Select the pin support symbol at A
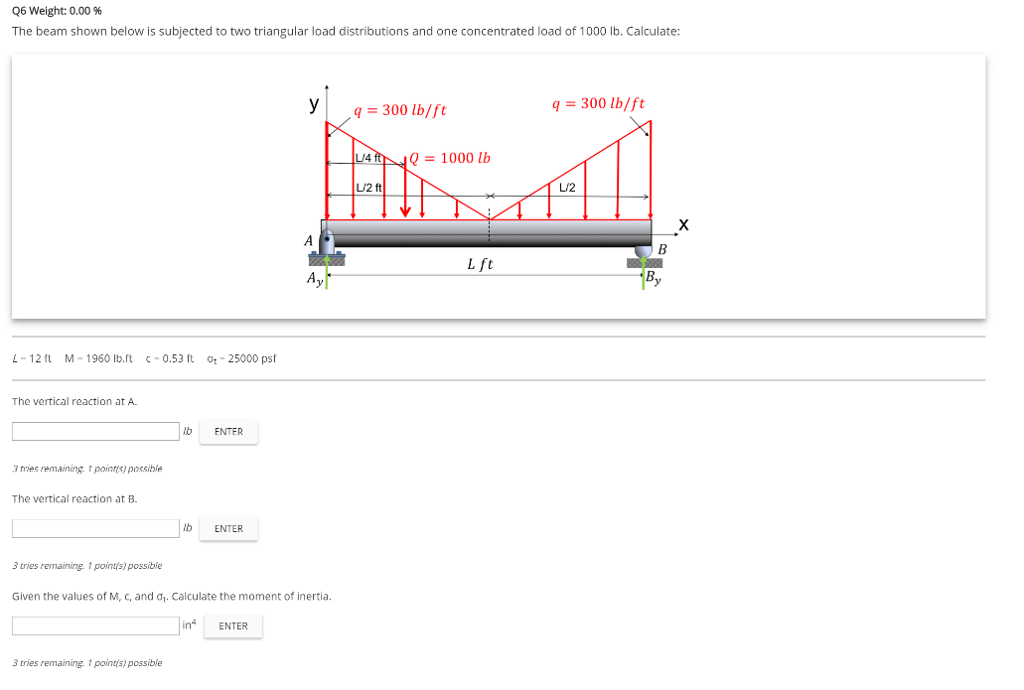 pos(325,250)
